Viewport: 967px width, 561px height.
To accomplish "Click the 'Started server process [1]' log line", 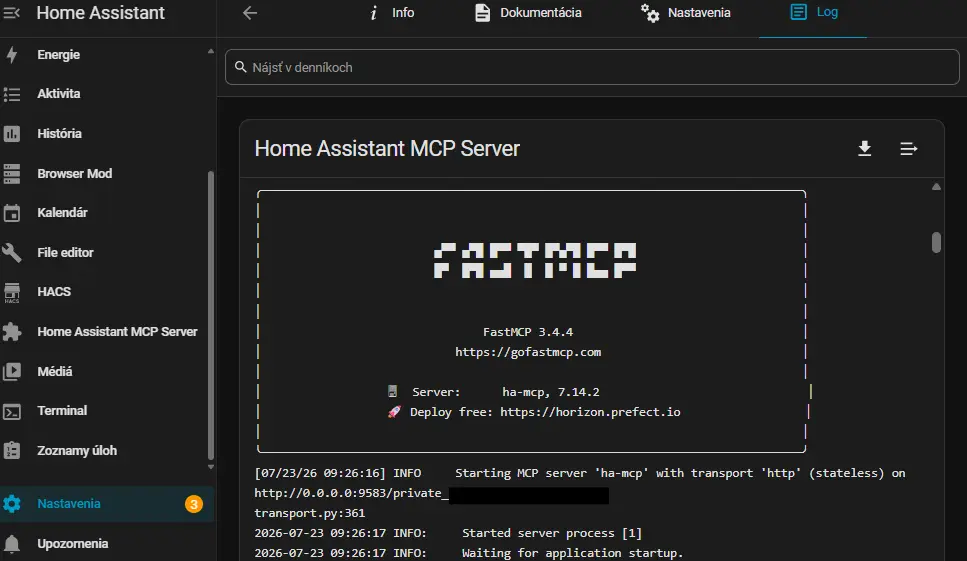I will (x=552, y=533).
